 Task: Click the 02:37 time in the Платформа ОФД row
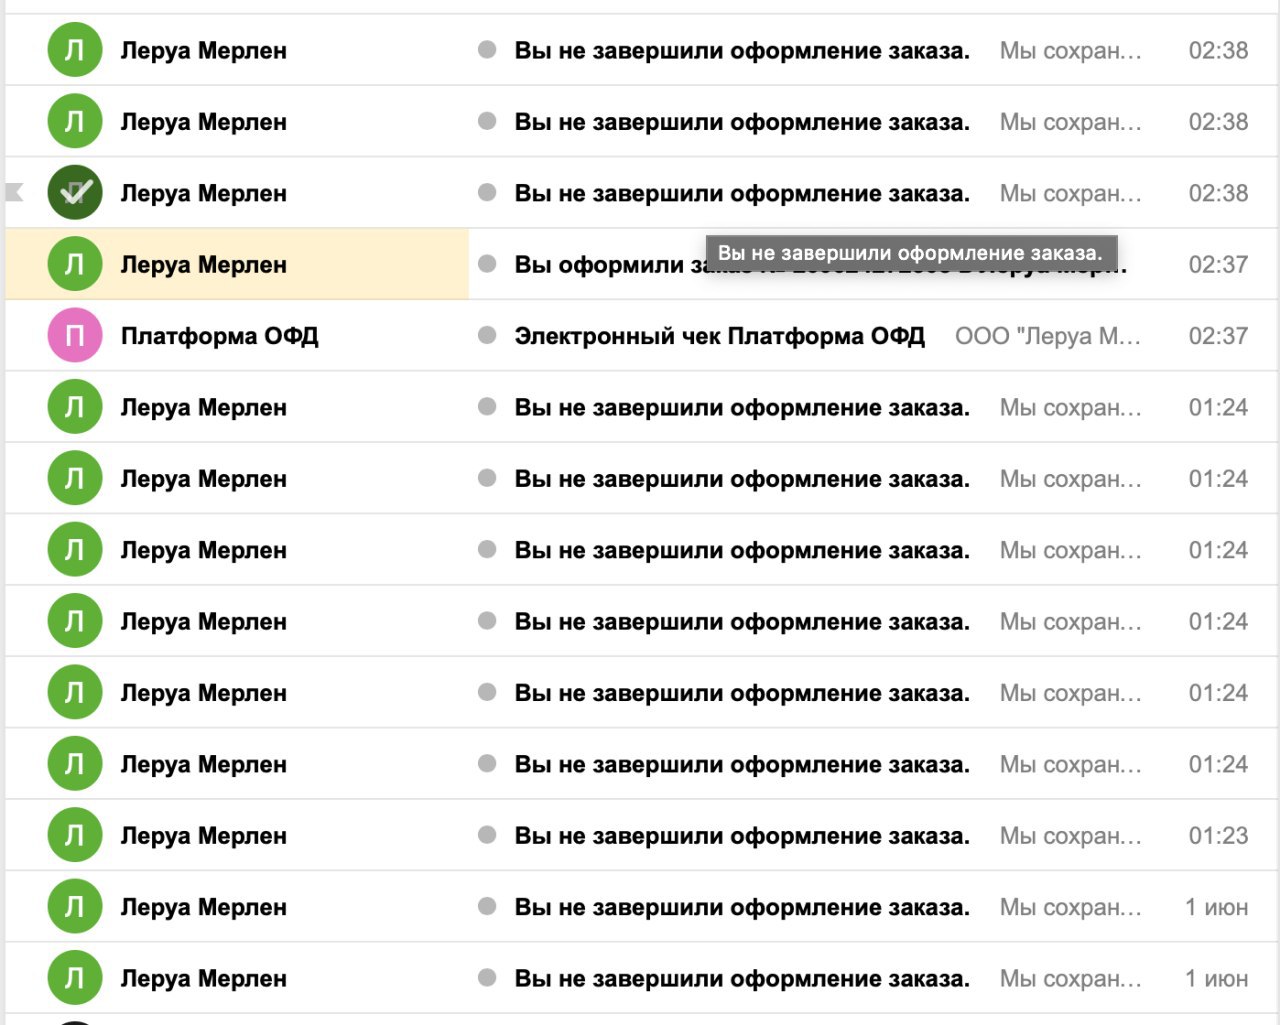click(x=1218, y=336)
